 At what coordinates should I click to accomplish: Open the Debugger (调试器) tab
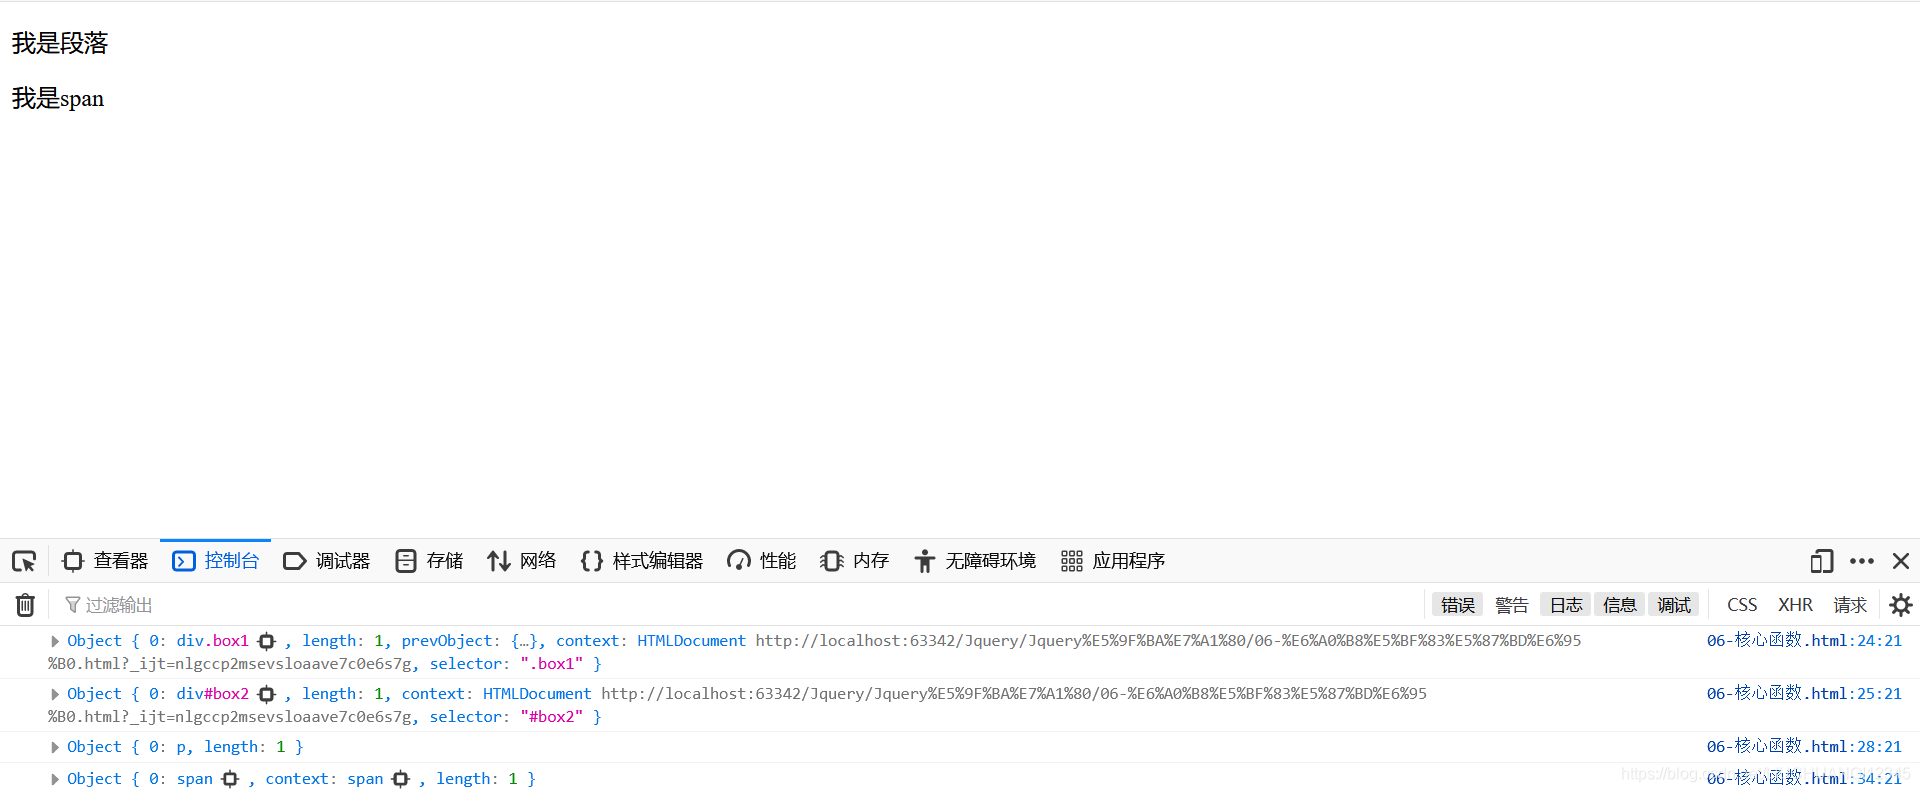tap(327, 561)
